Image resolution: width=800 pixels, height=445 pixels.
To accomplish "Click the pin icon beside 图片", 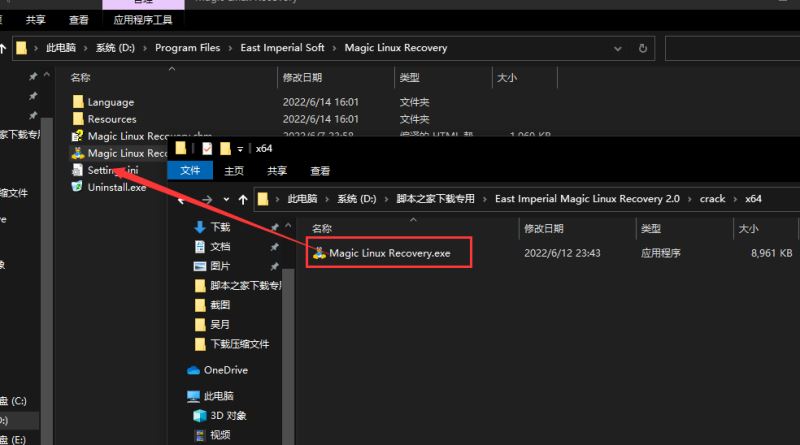I will (x=274, y=266).
